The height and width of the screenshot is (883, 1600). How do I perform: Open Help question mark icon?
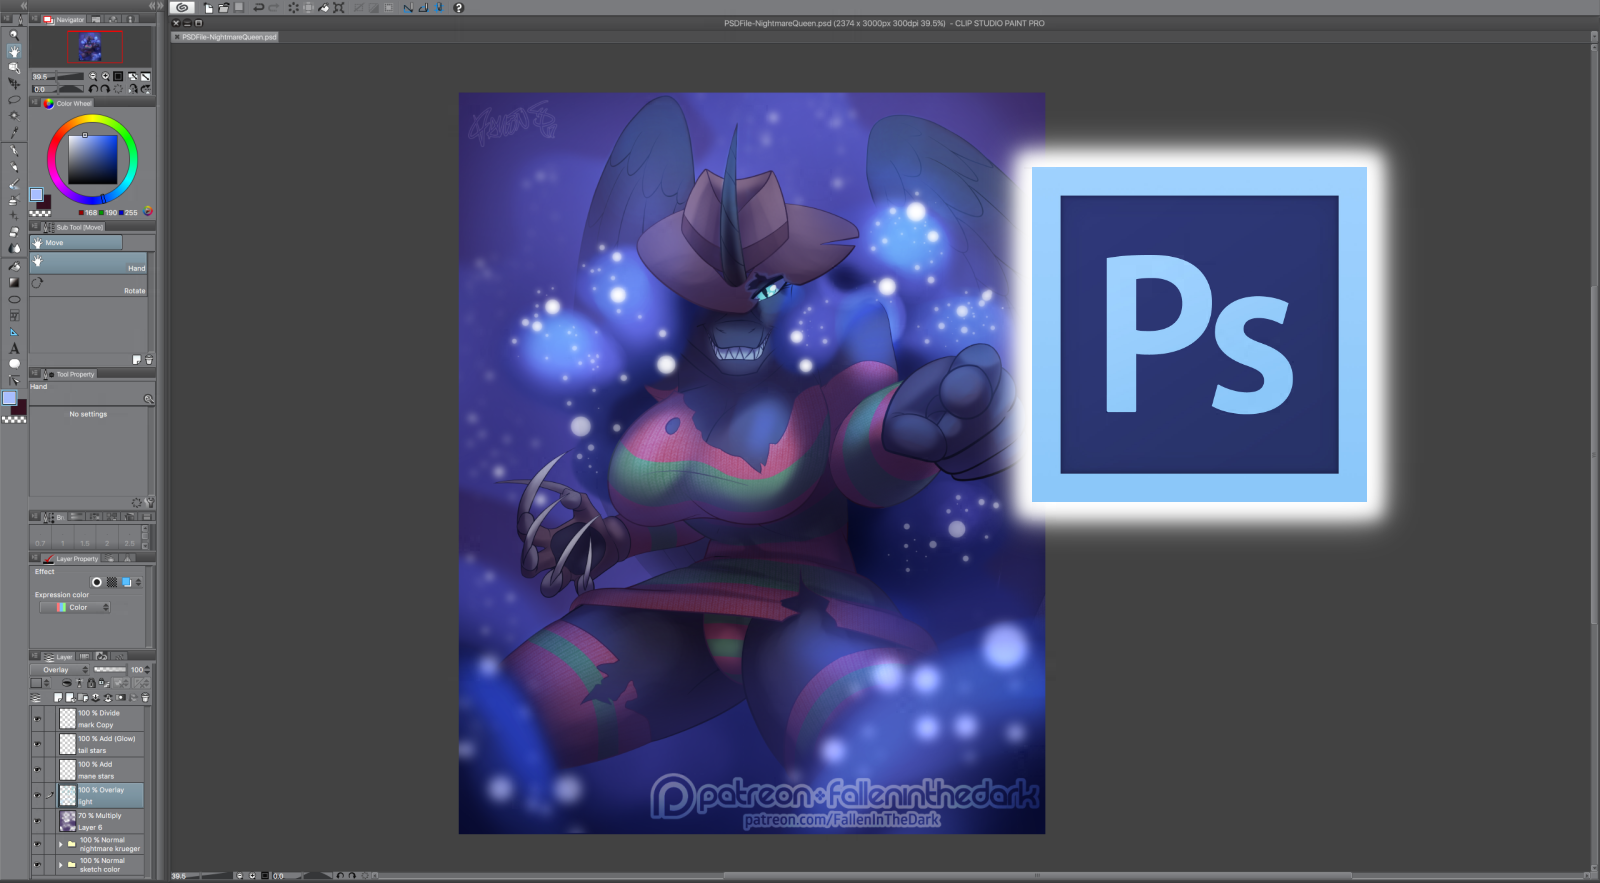click(x=459, y=7)
